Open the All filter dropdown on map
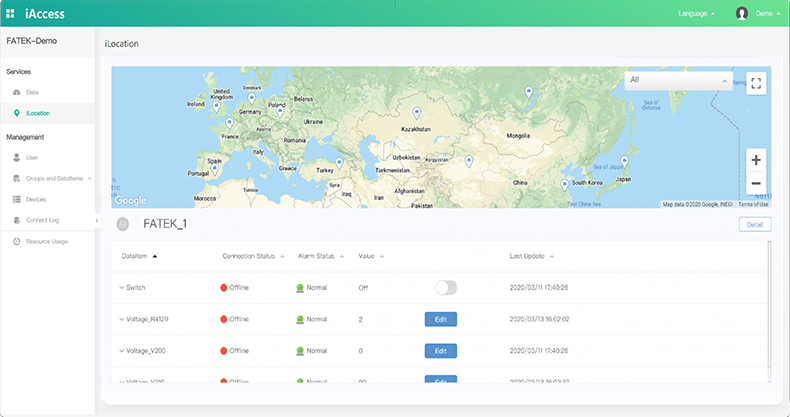790x417 pixels. [x=679, y=80]
